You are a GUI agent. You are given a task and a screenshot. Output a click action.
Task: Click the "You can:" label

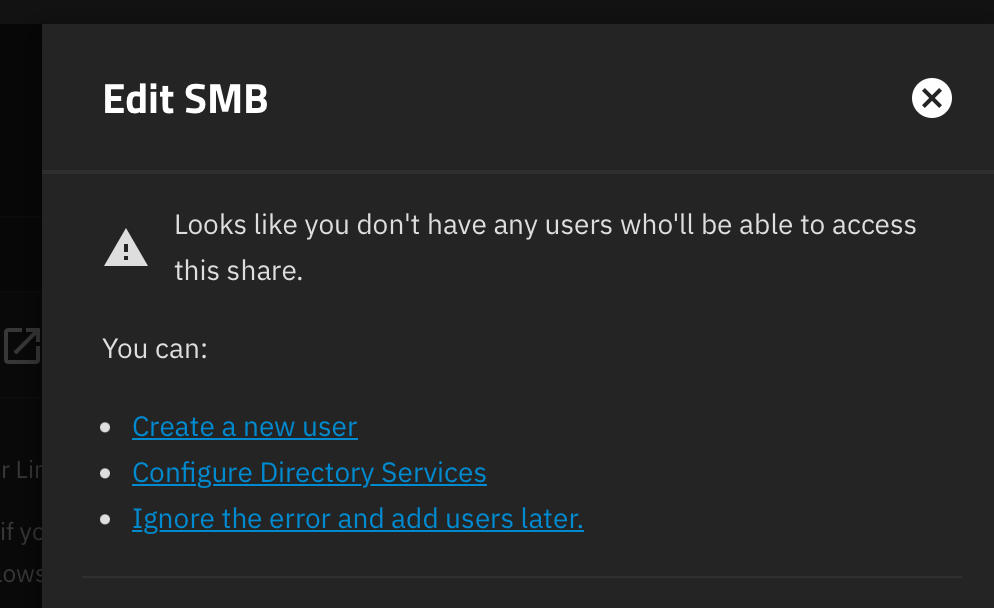pos(155,349)
